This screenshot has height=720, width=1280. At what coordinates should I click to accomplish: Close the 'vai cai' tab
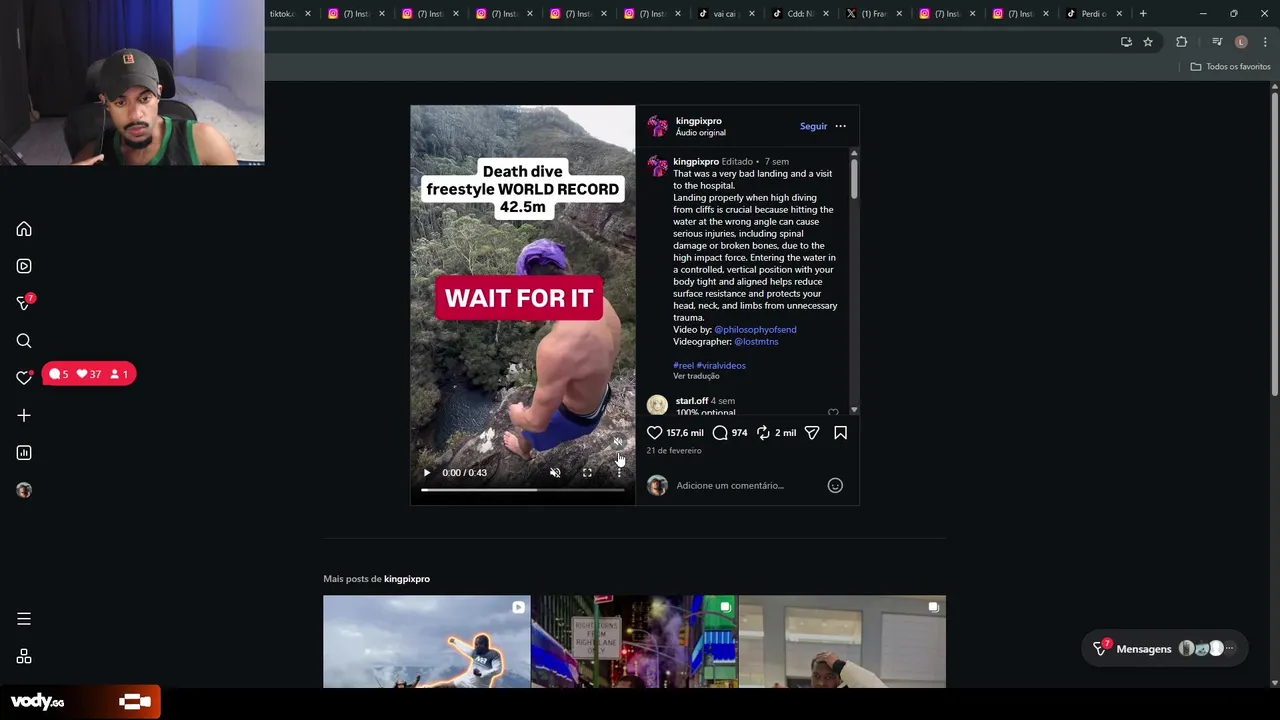click(751, 14)
